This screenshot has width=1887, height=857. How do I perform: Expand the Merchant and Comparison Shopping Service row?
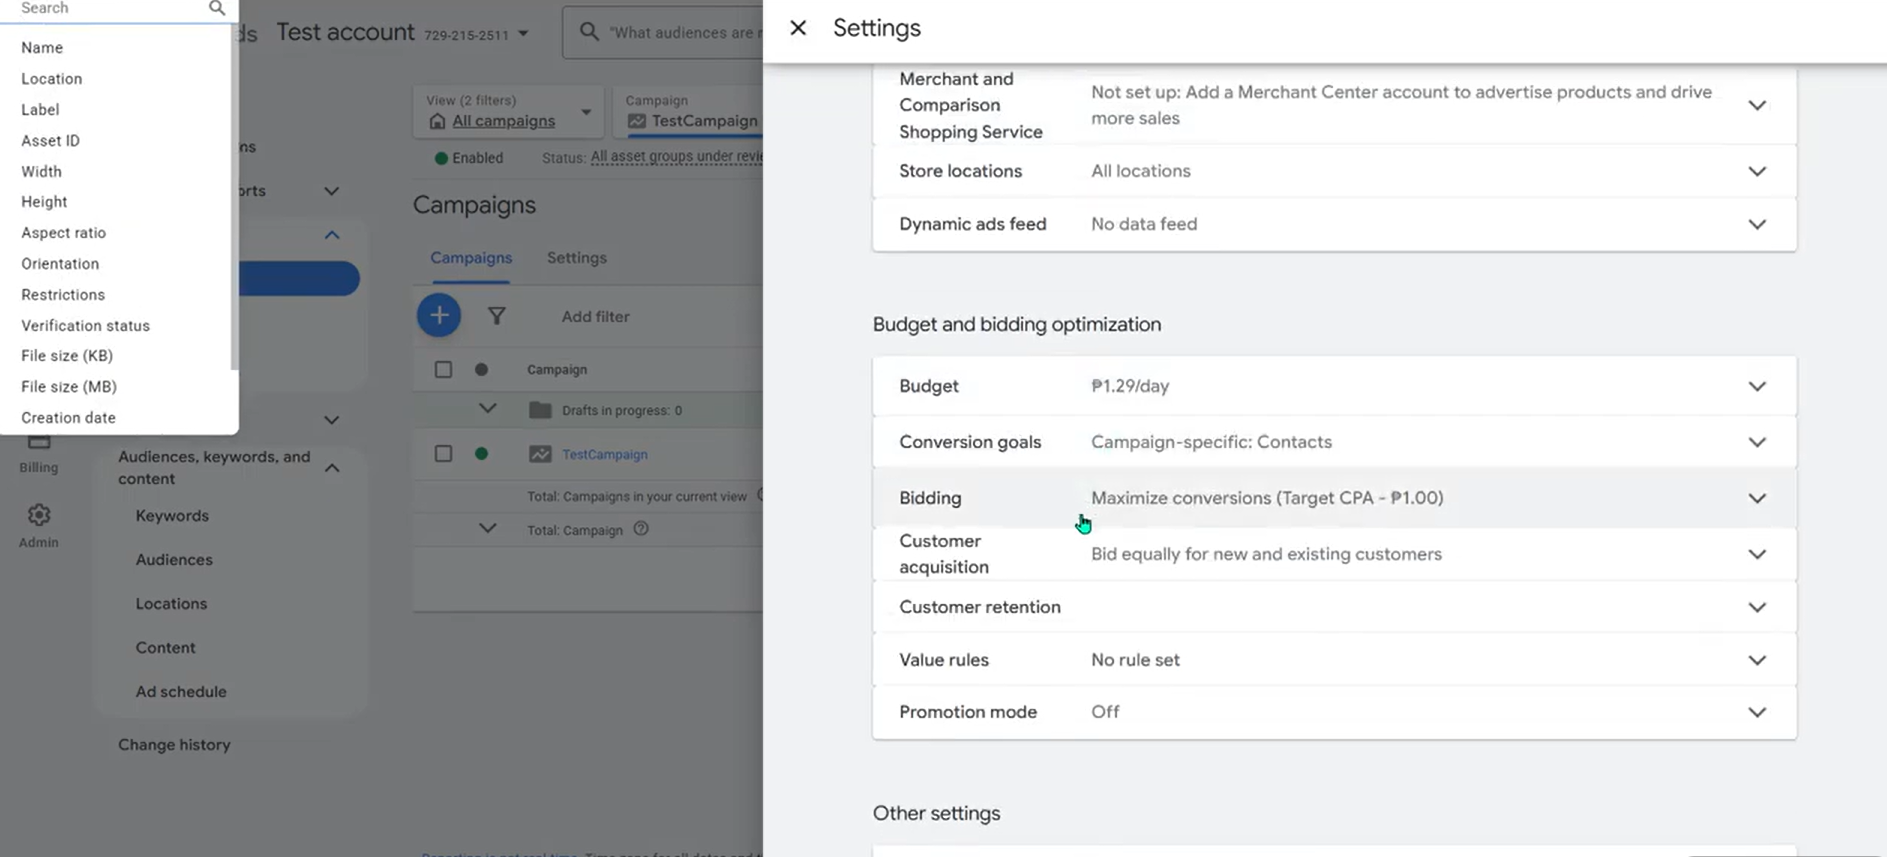(x=1757, y=105)
